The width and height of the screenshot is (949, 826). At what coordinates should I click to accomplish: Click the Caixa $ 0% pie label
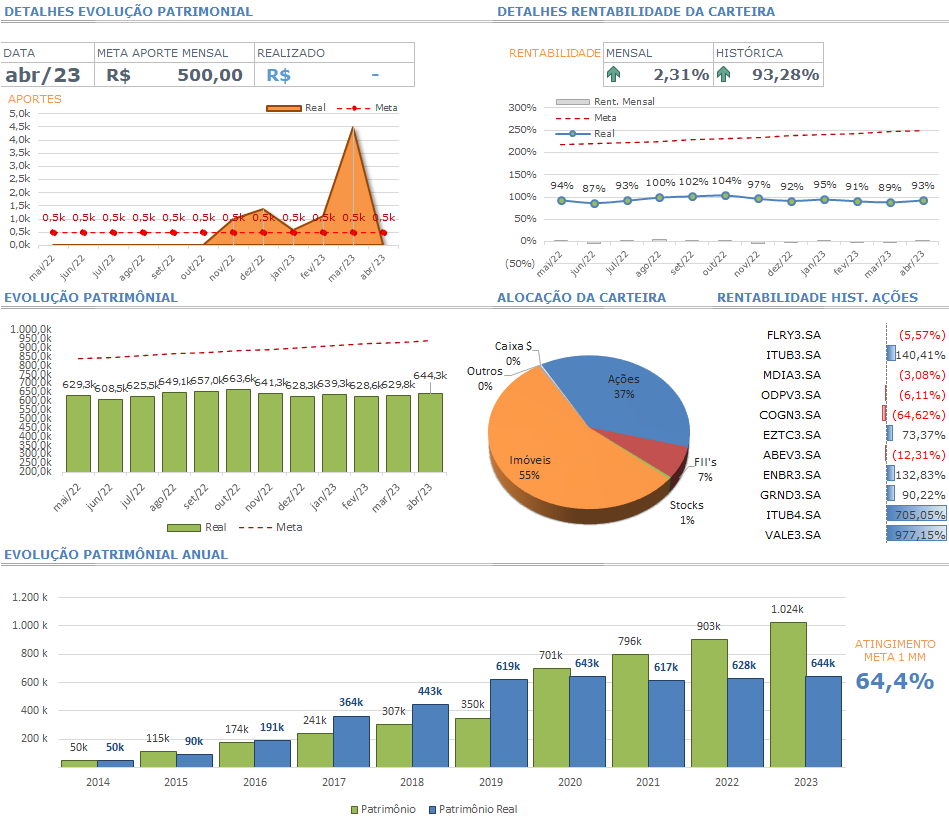pos(513,353)
